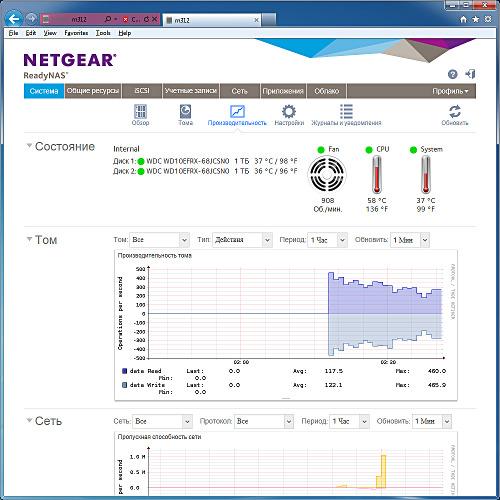Click the refresh icon in address bar
The height and width of the screenshot is (500, 500).
146,19
